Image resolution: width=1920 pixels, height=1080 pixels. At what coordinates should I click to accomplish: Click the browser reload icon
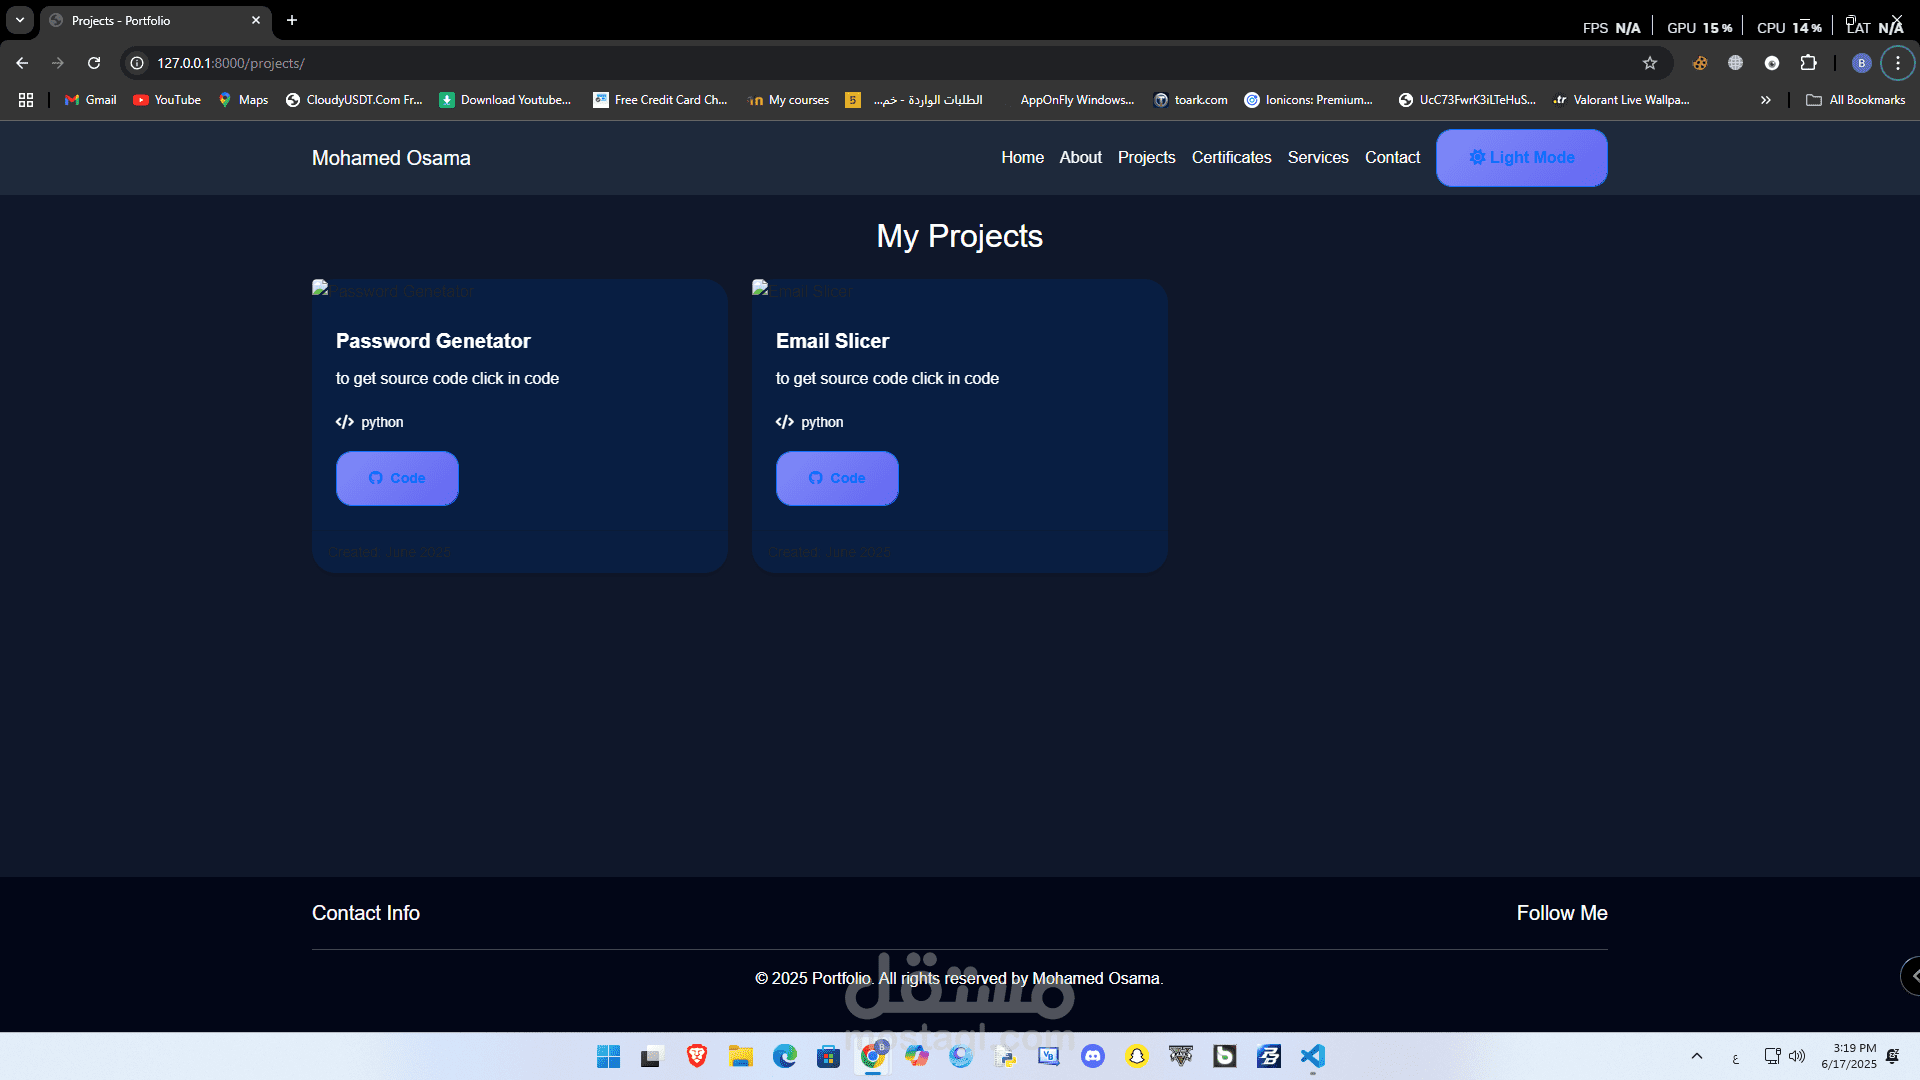(x=94, y=63)
